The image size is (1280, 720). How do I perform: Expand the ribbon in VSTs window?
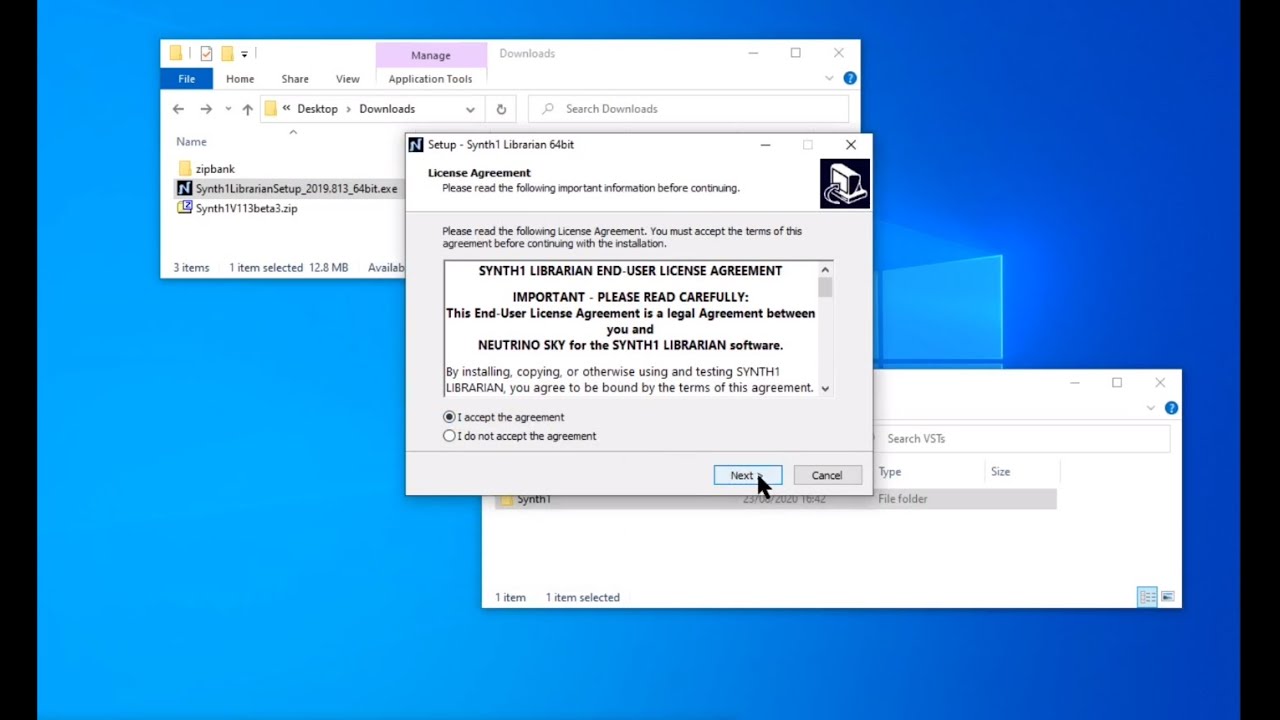1151,408
